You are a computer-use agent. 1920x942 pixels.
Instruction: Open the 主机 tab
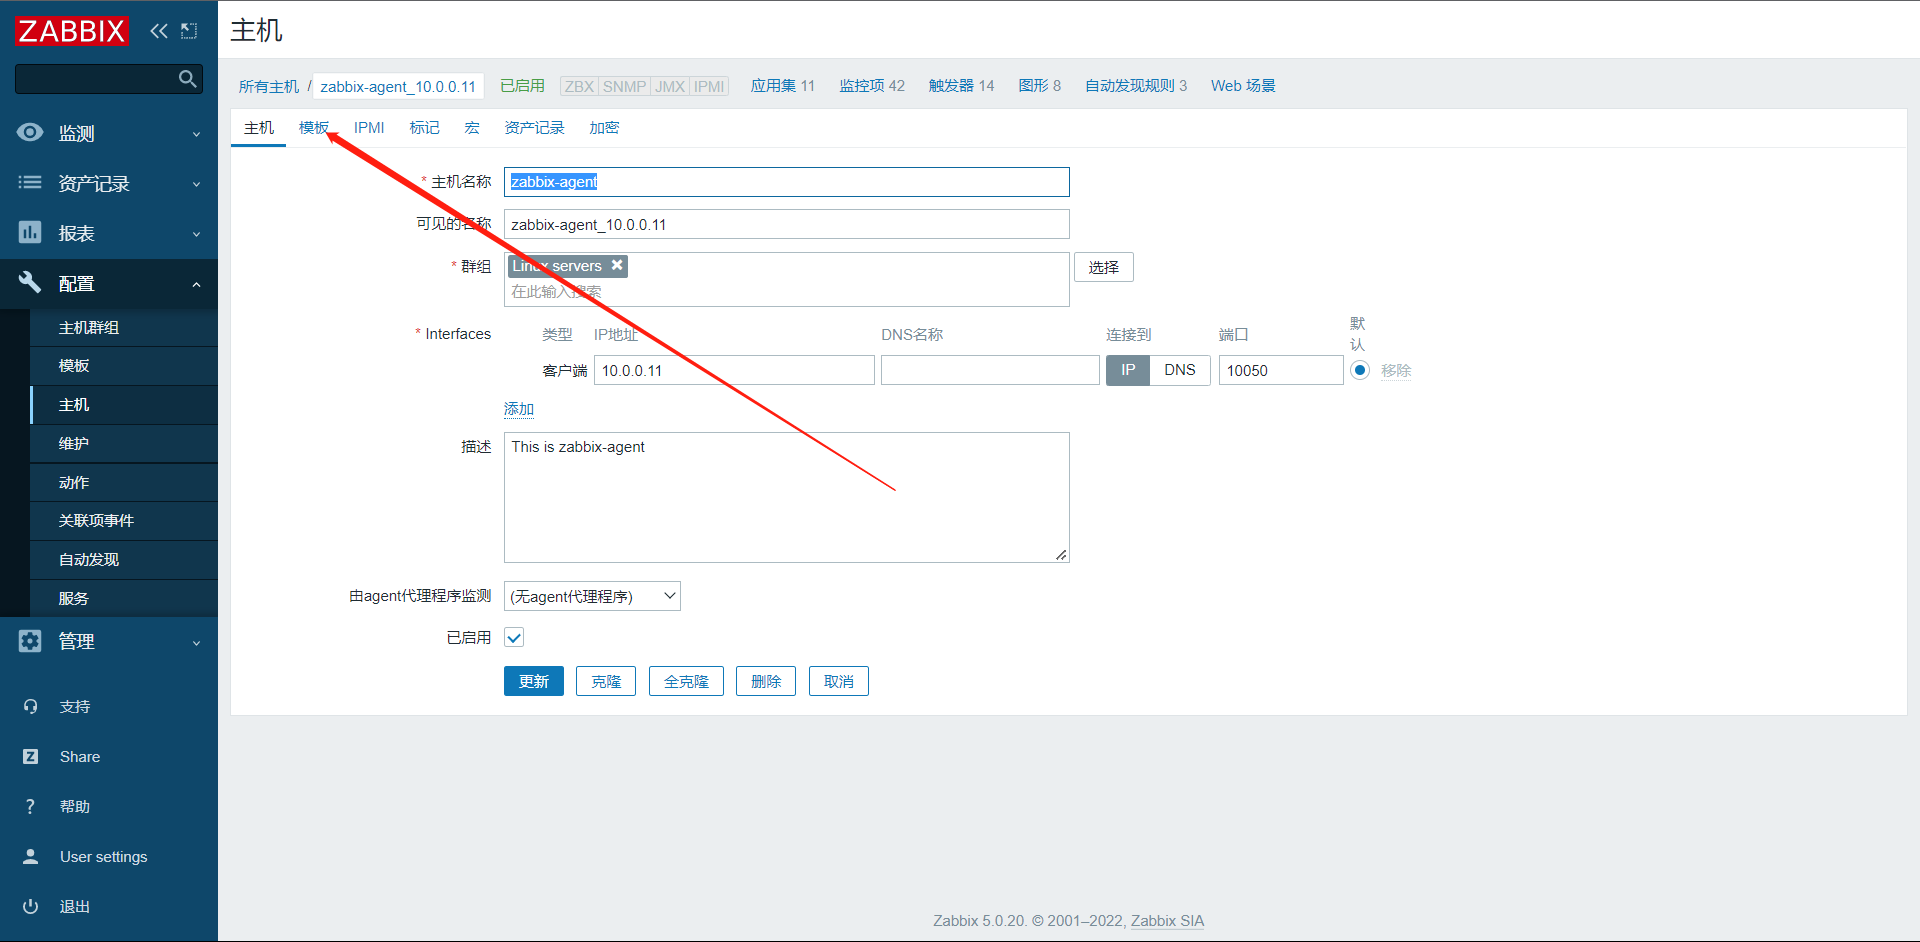[x=259, y=128]
